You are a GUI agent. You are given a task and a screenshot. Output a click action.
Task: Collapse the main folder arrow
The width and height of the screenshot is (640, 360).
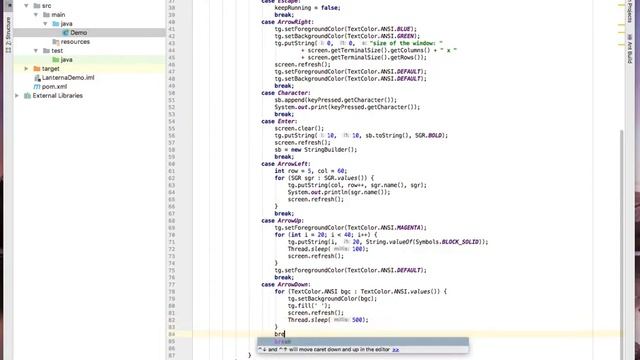pos(36,15)
